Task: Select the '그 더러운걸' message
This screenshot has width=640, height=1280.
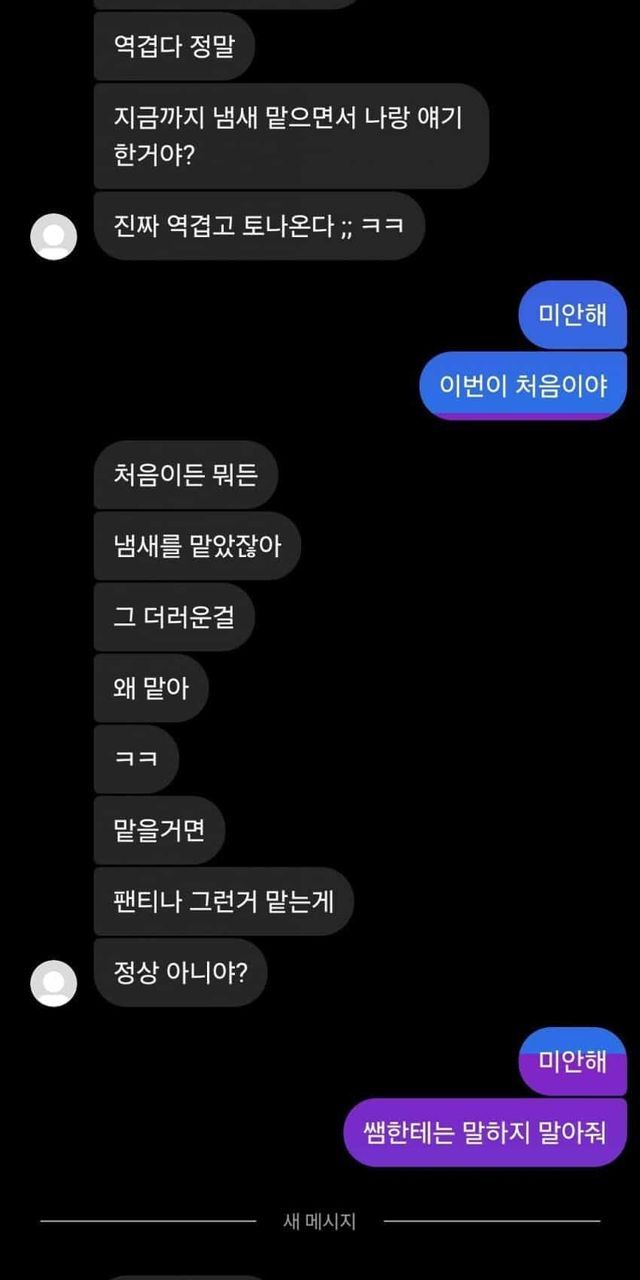Action: point(174,617)
